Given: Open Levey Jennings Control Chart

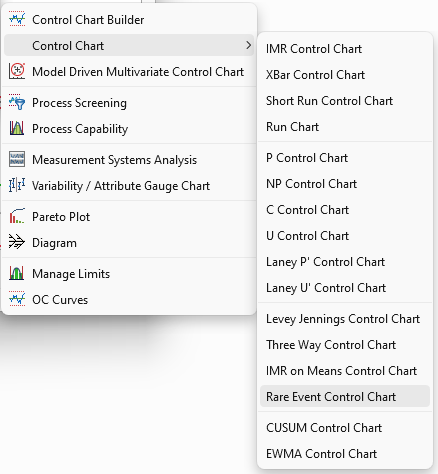Looking at the screenshot, I should (345, 319).
